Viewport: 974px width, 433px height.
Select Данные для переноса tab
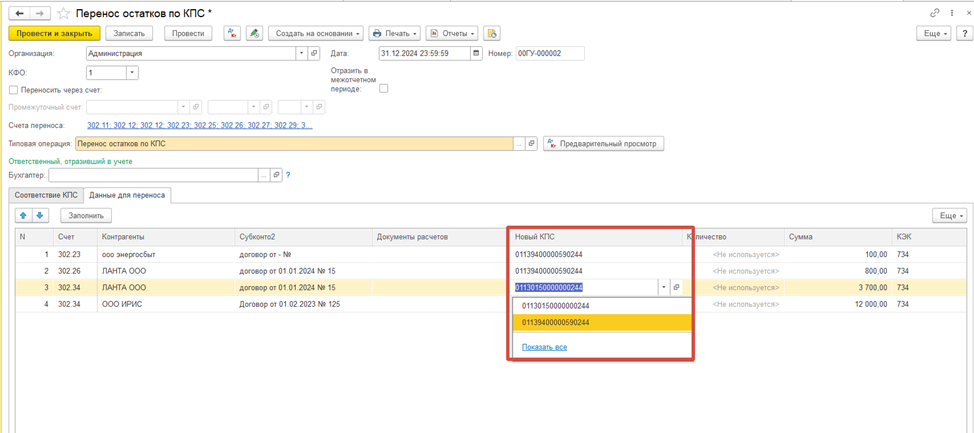[127, 195]
